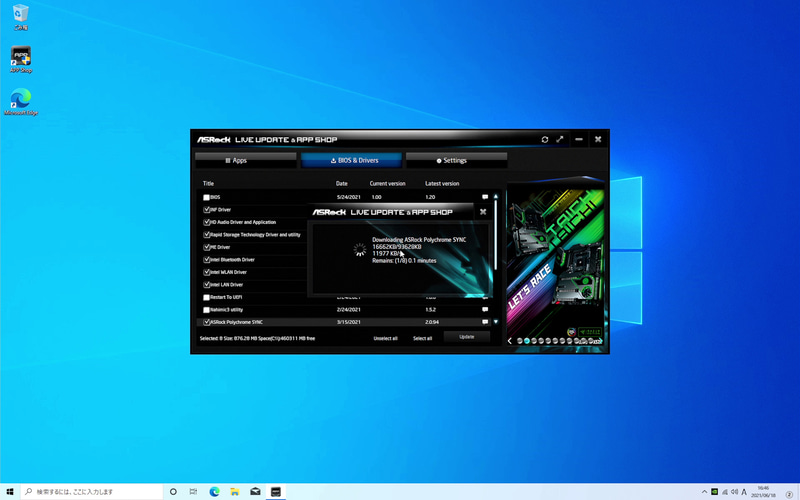Open the comment icon in Nahimic3 utility row

[485, 310]
